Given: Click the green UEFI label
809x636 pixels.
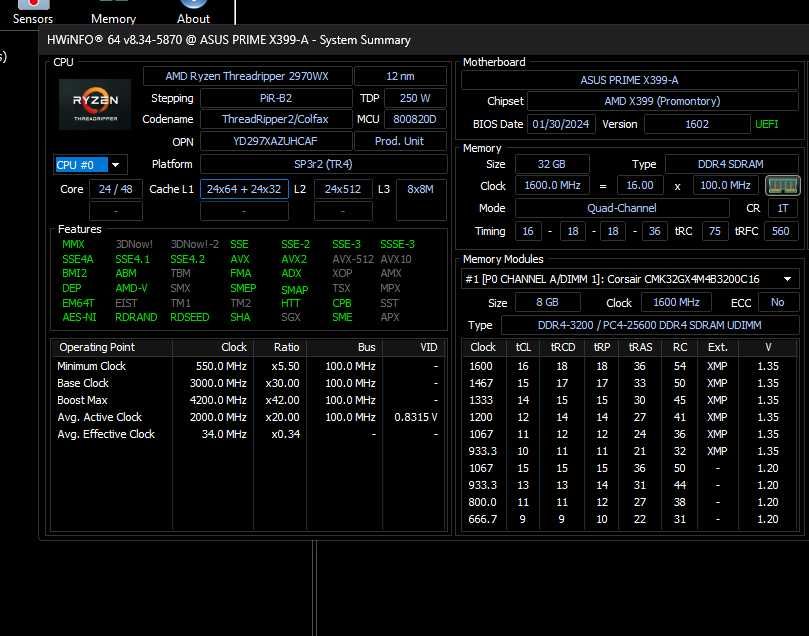Looking at the screenshot, I should coord(767,124).
